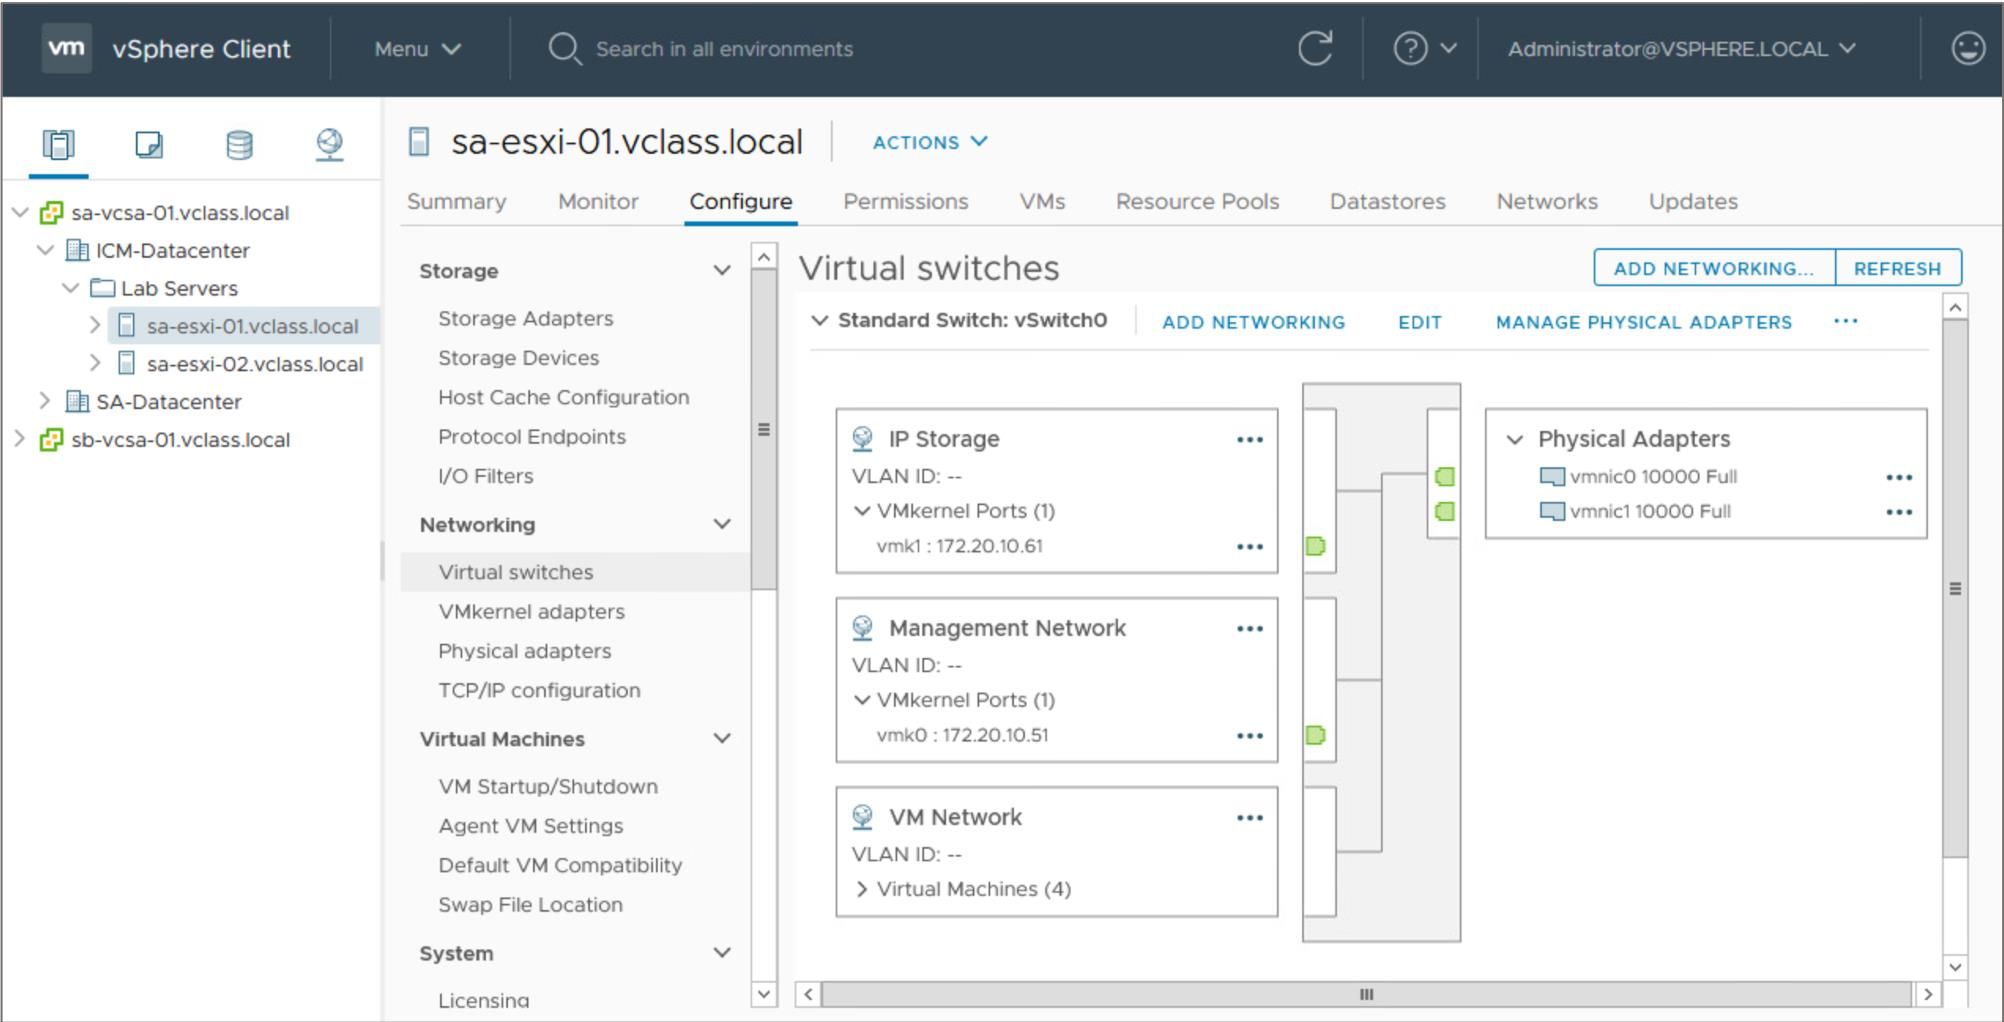
Task: Click vSwitch0 ADD NETWORKING link
Action: (x=1253, y=322)
